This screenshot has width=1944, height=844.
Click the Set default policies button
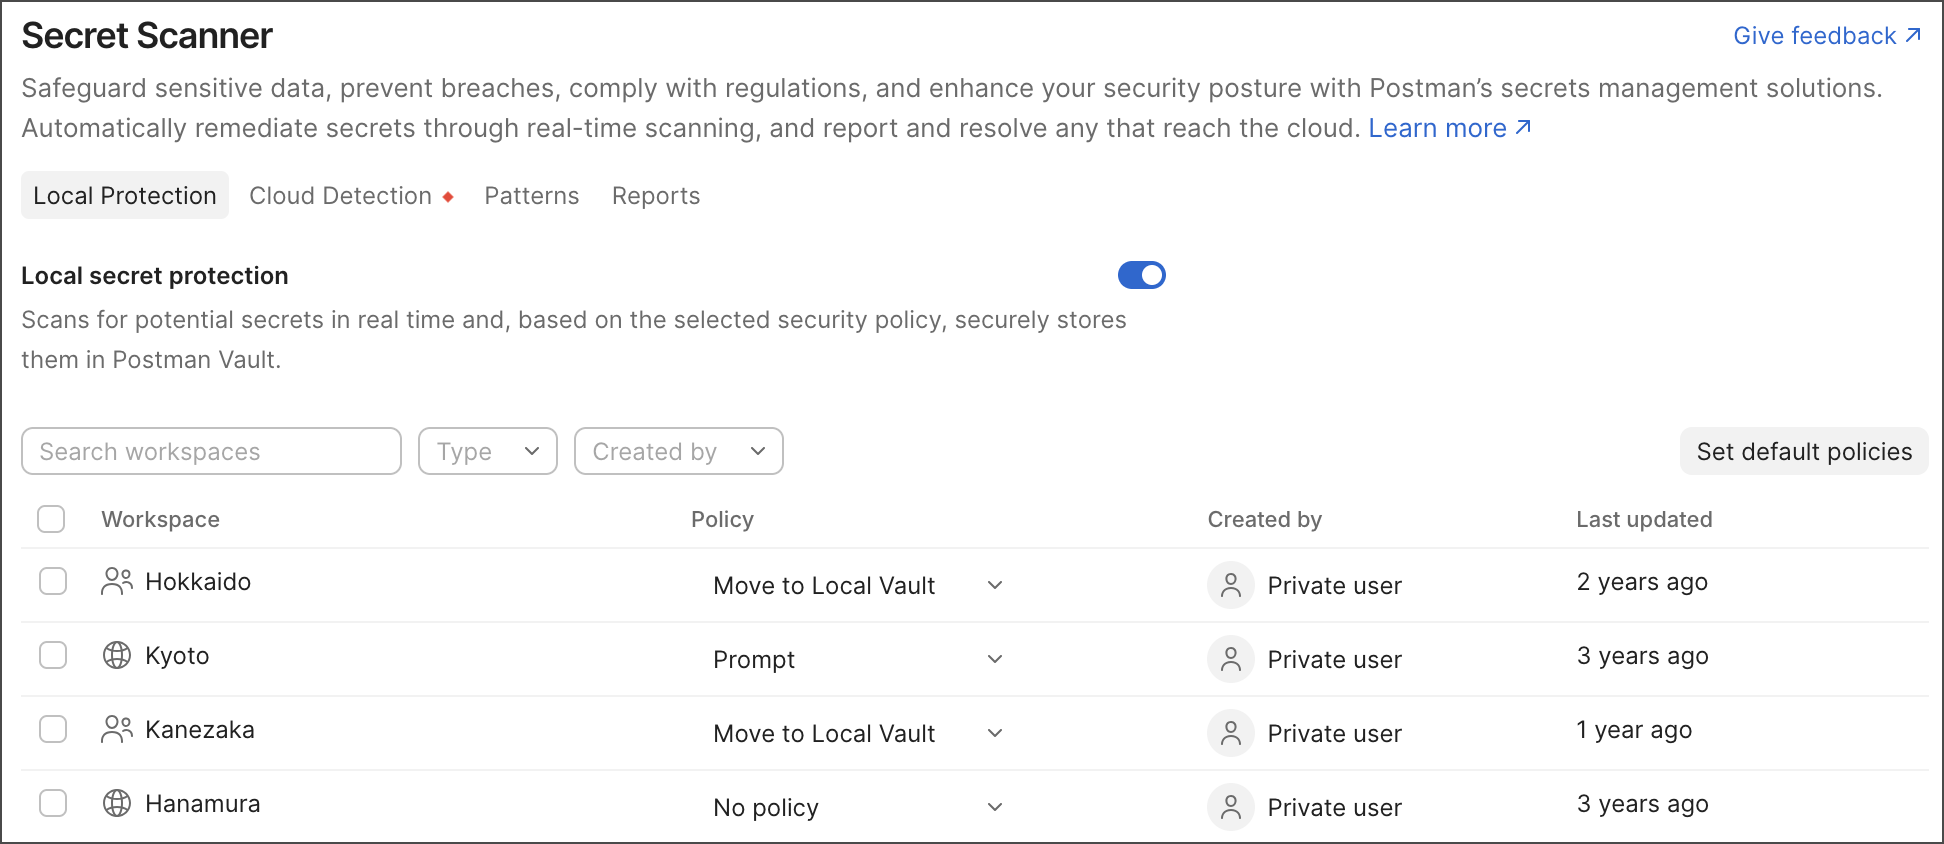(1804, 451)
